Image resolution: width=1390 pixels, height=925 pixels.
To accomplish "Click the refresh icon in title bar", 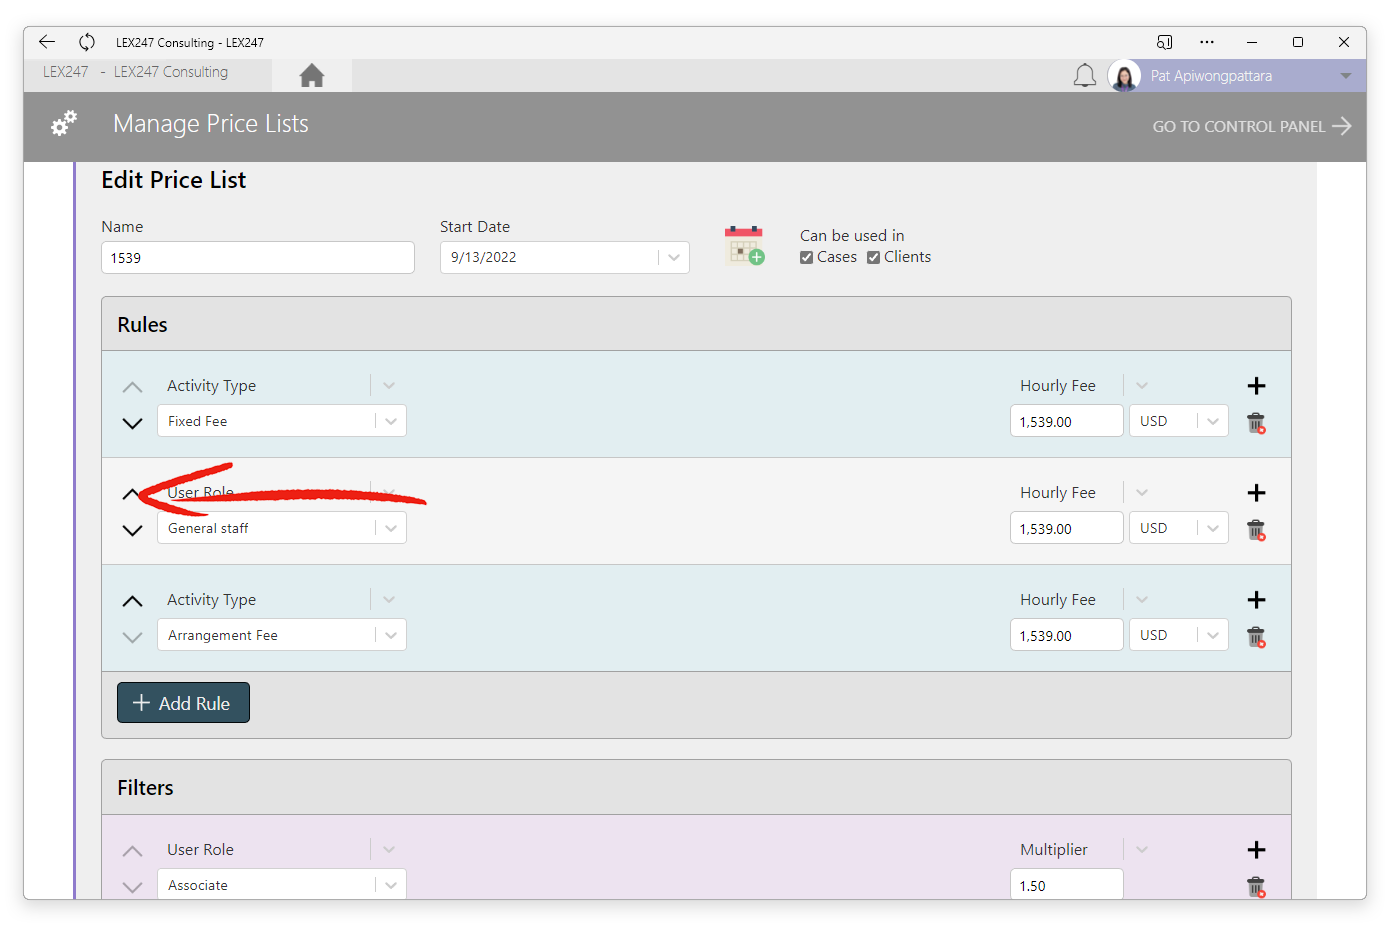I will [87, 42].
